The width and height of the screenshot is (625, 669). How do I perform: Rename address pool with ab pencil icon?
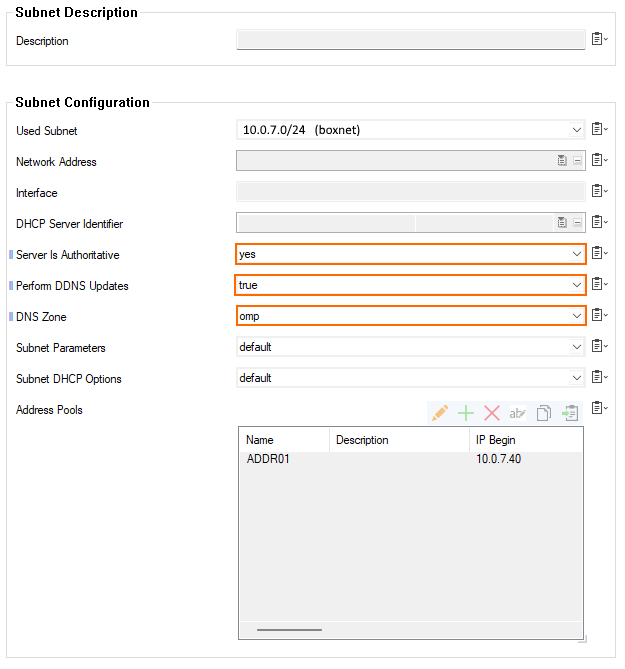(517, 413)
